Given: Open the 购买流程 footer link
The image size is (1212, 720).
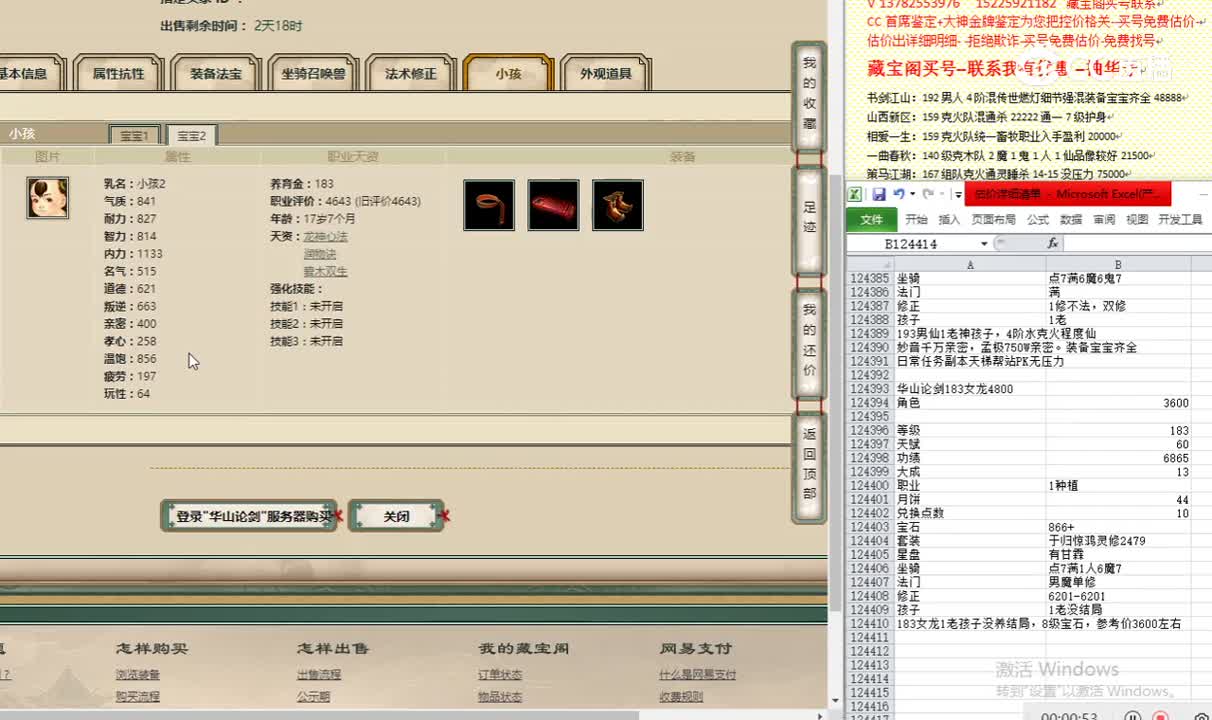Looking at the screenshot, I should (x=137, y=697).
